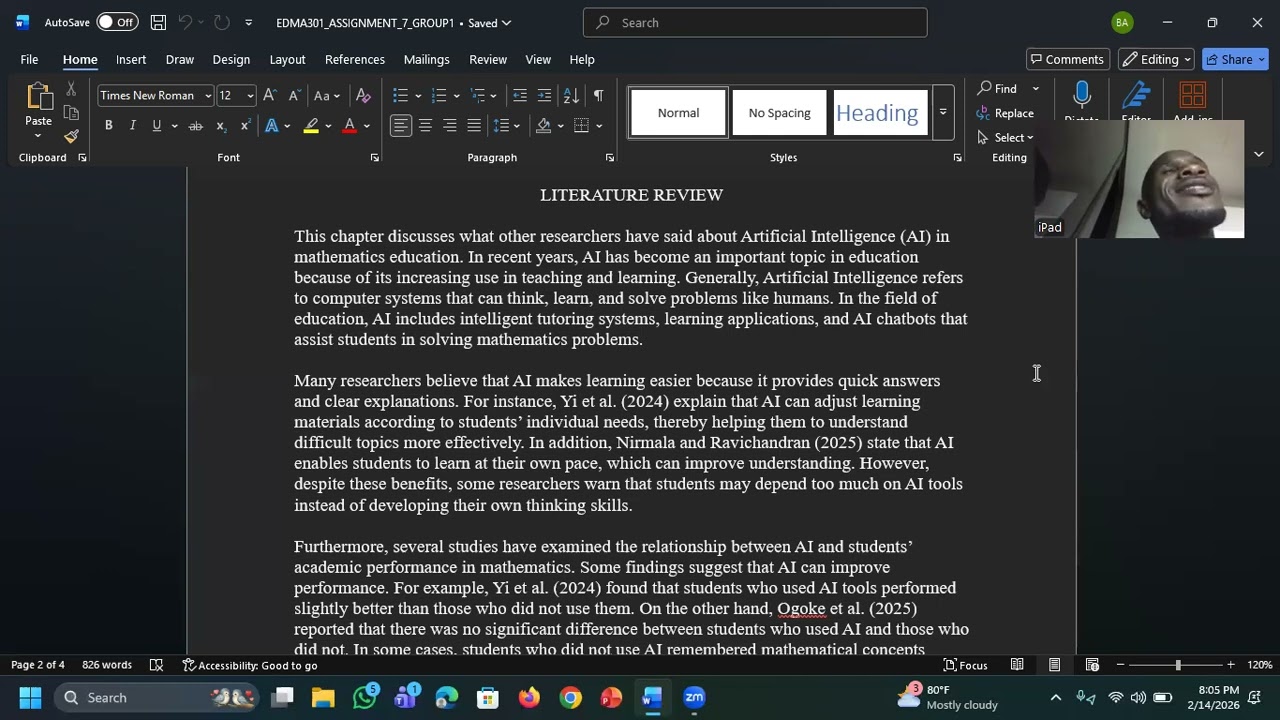This screenshot has height=720, width=1280.
Task: Click the Cut scissors icon
Action: [x=71, y=90]
